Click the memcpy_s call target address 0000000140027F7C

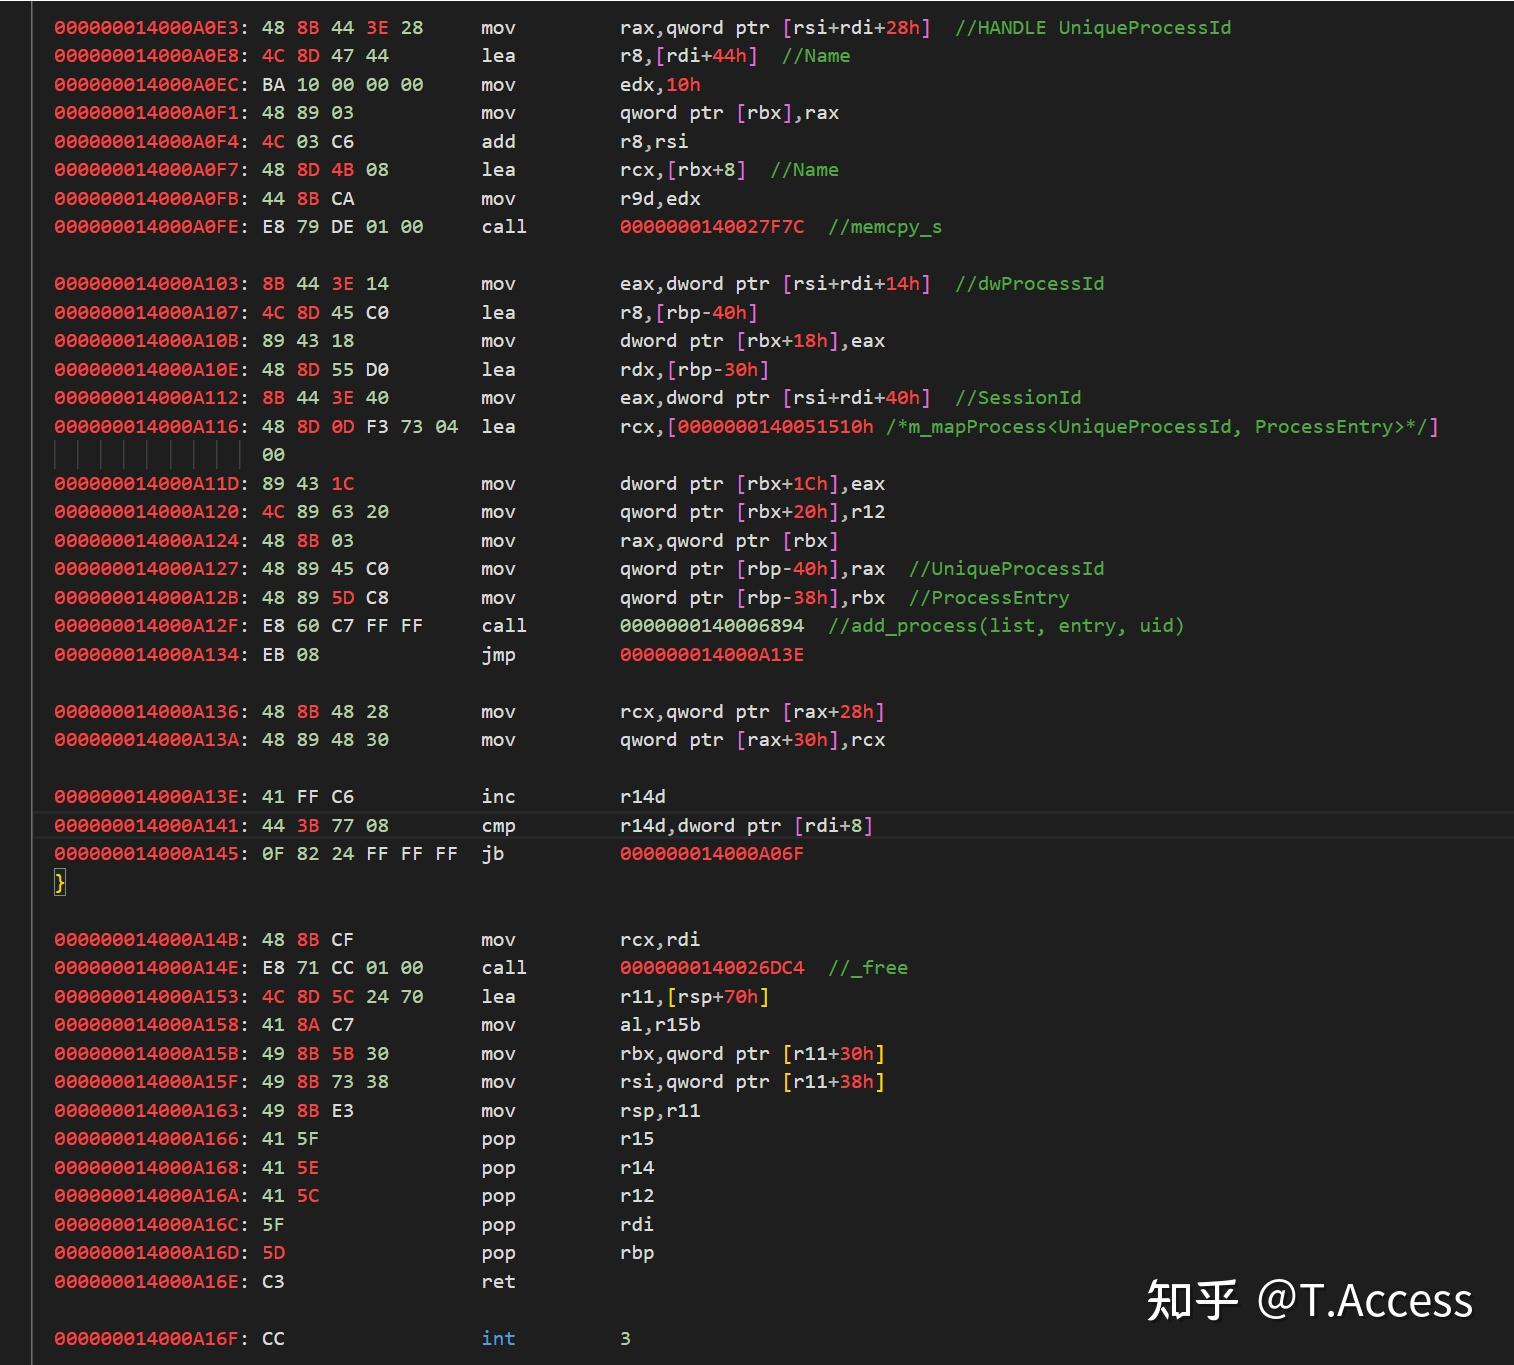point(711,227)
